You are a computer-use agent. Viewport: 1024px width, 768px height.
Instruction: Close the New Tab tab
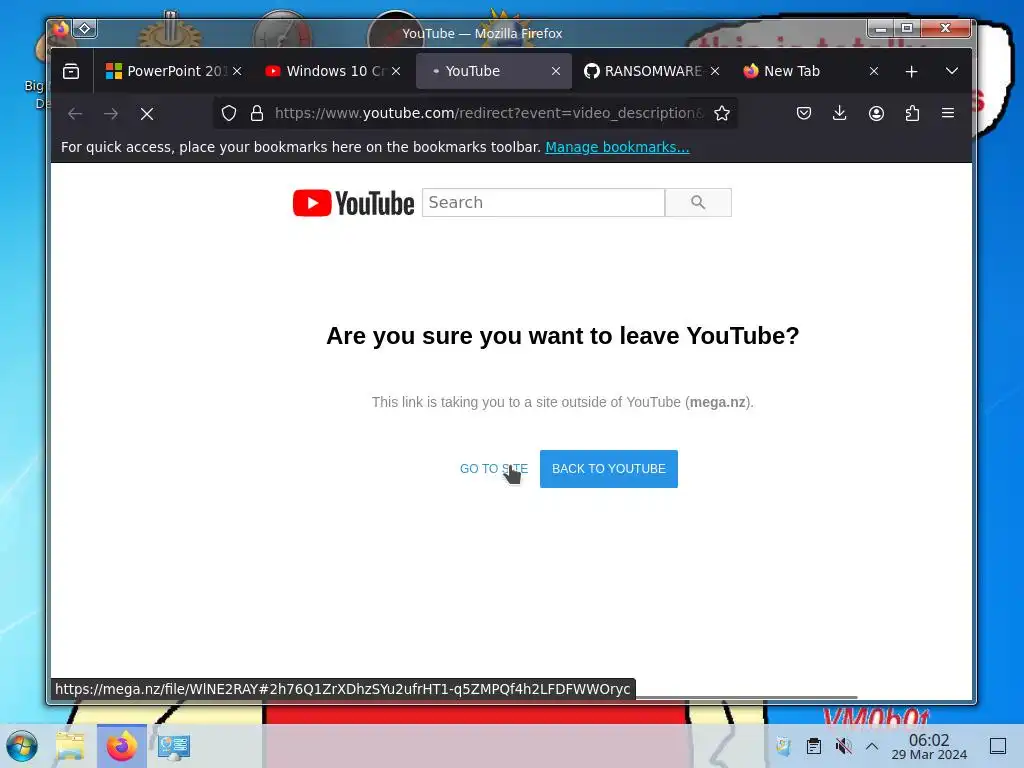[x=874, y=71]
